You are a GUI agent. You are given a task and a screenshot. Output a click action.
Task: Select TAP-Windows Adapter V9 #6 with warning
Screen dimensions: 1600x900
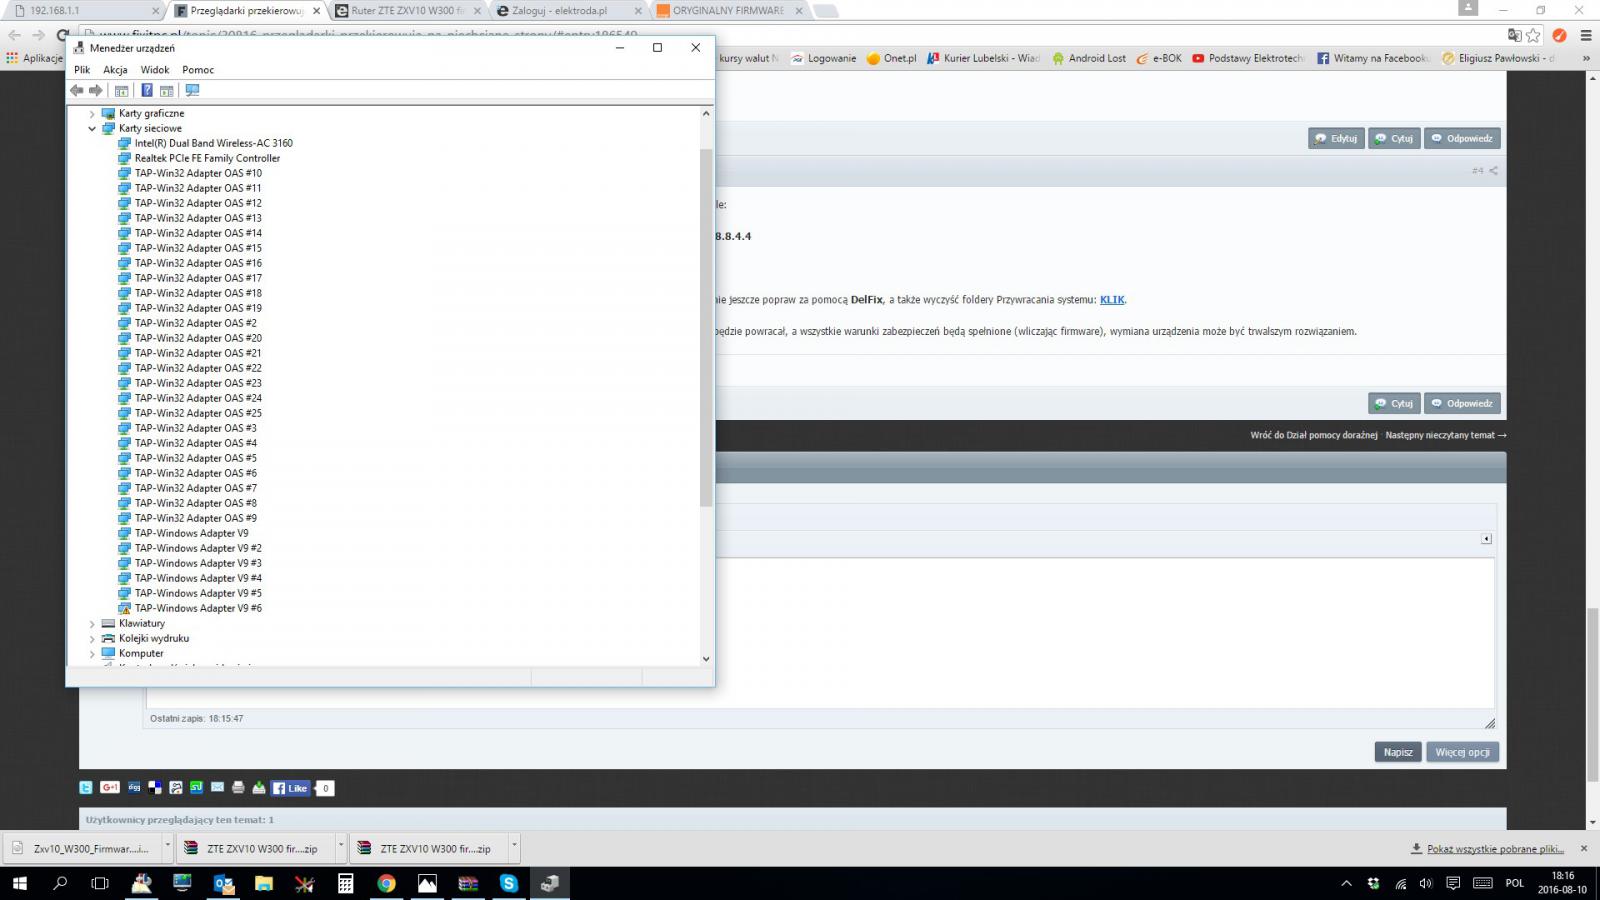point(198,608)
